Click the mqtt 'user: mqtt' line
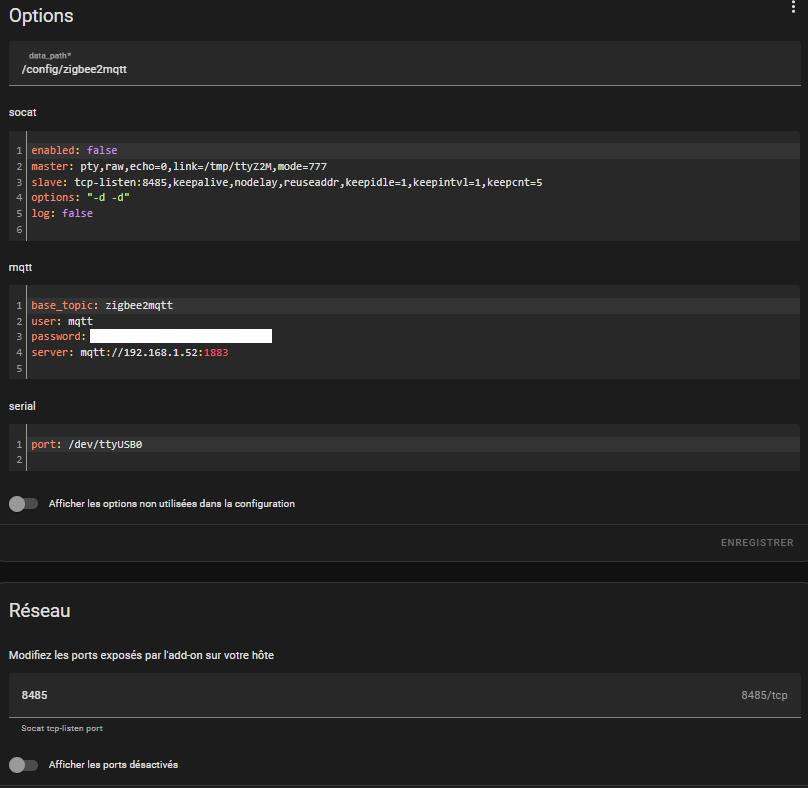The width and height of the screenshot is (808, 788). [62, 321]
